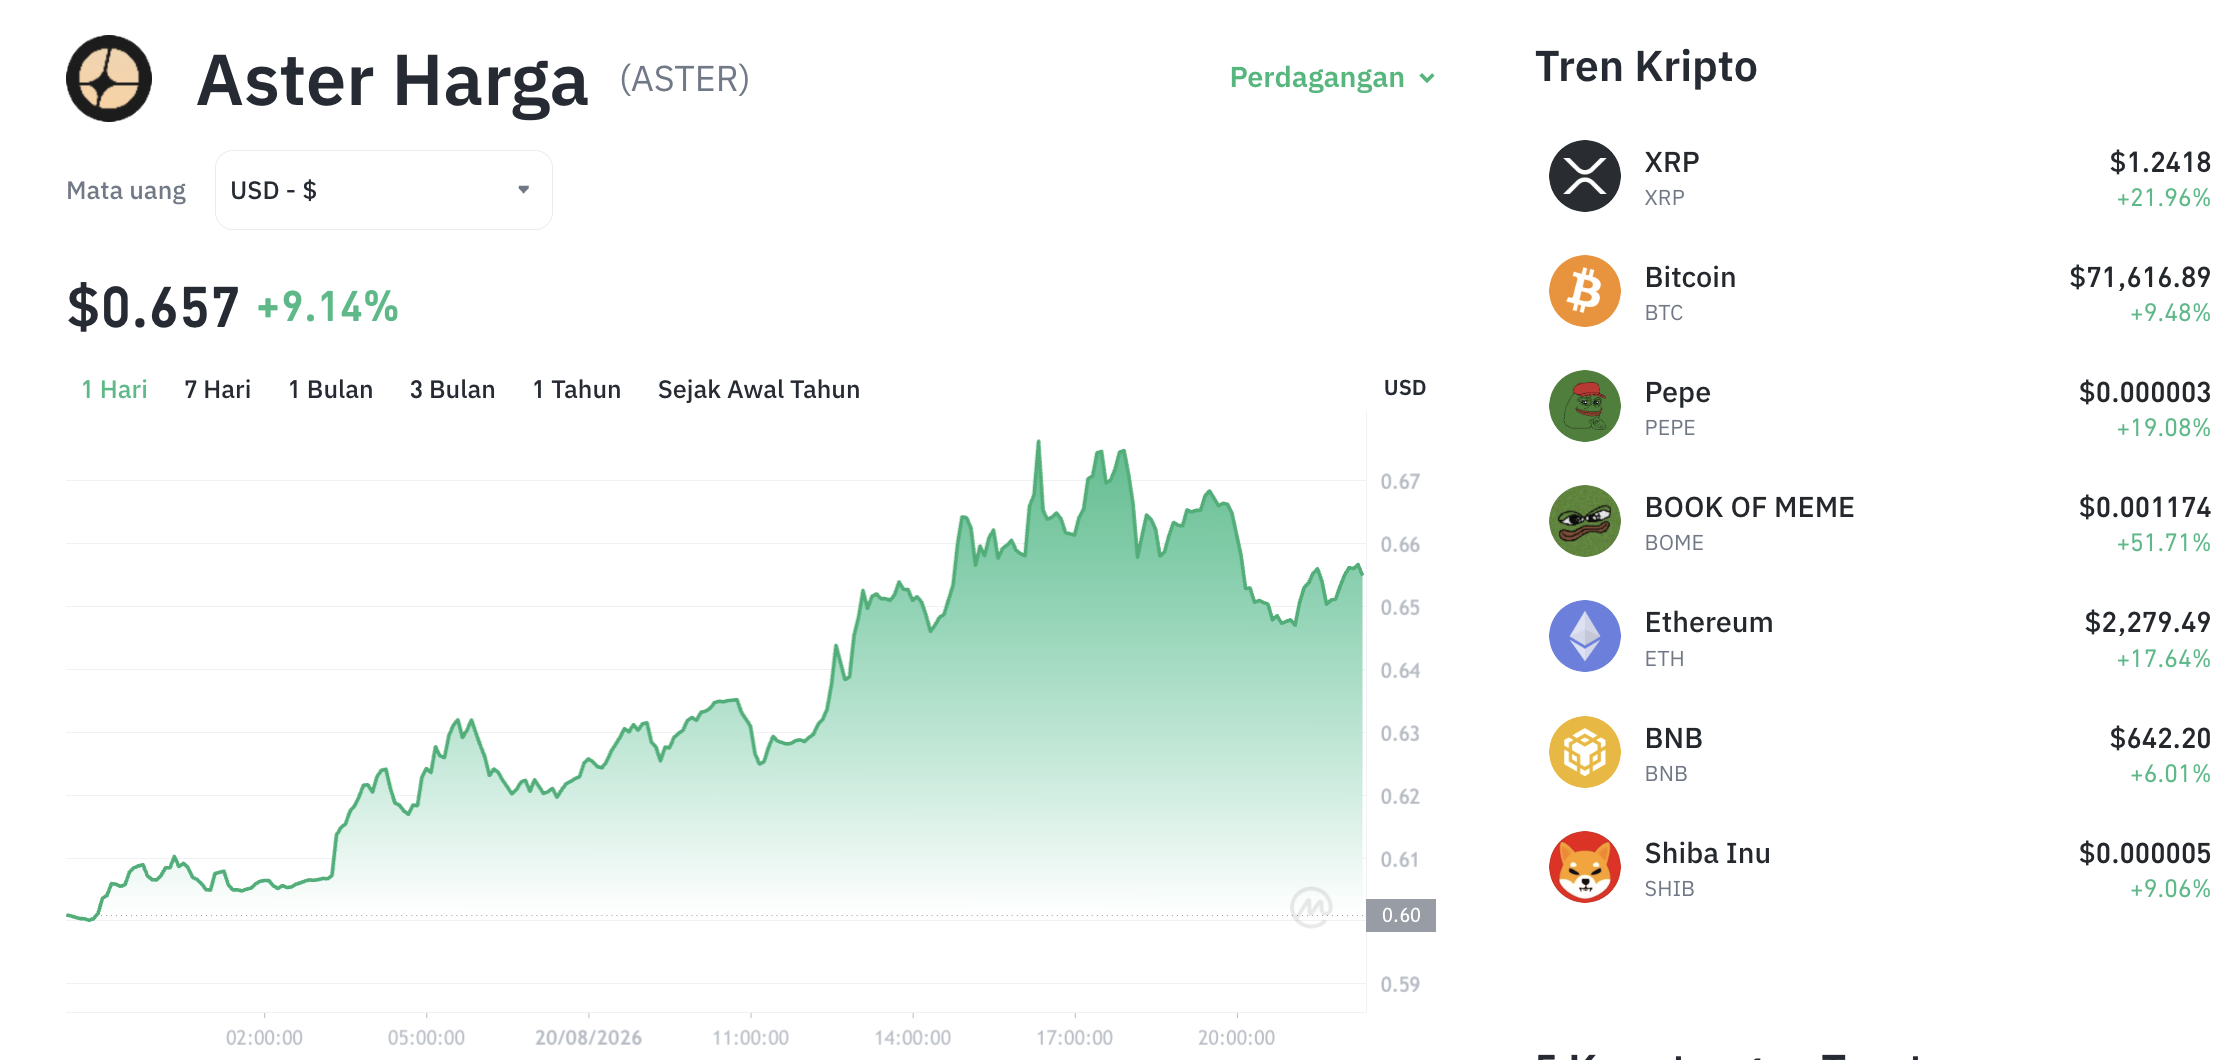The image size is (2228, 1060).
Task: Switch to the 7 Hari range
Action: (217, 389)
